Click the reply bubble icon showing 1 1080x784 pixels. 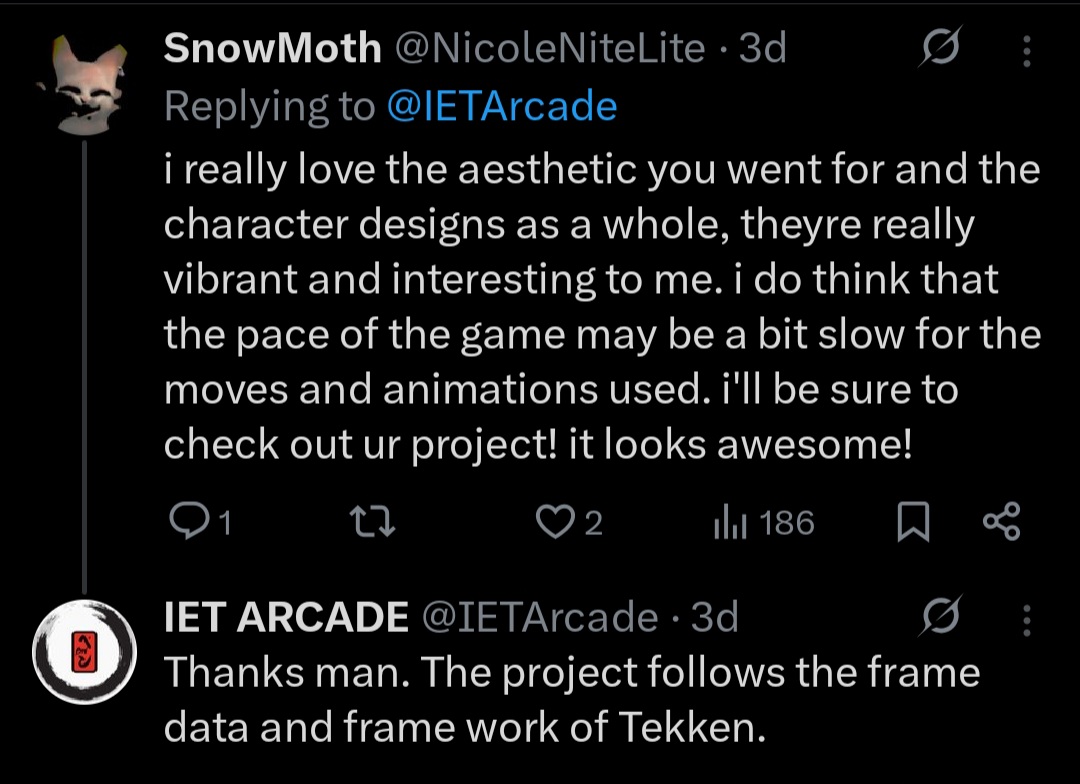[187, 523]
